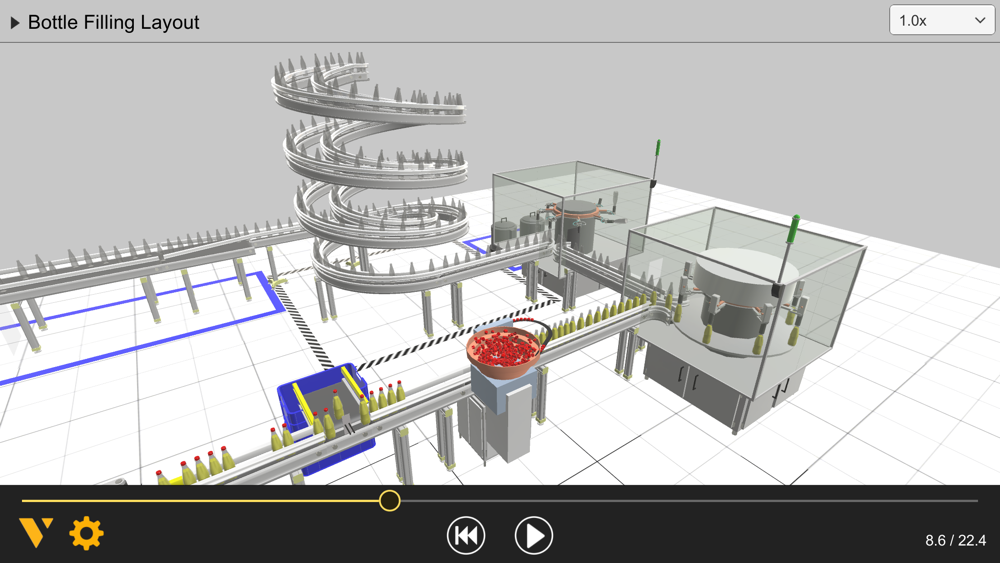Click the green signal light on the right enclosure

[795, 230]
